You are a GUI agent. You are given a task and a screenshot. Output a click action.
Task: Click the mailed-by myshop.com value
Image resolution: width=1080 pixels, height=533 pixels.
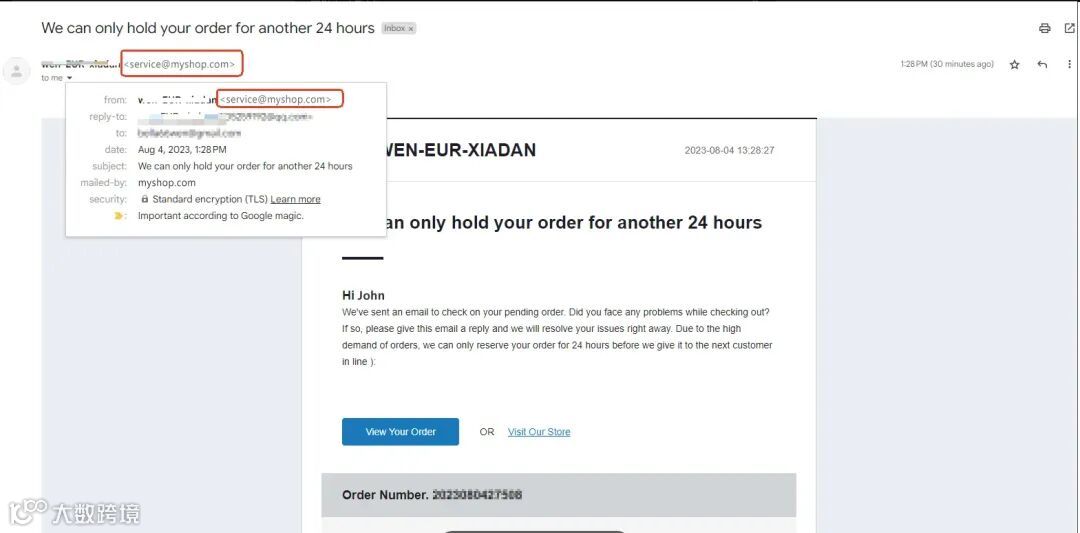167,182
